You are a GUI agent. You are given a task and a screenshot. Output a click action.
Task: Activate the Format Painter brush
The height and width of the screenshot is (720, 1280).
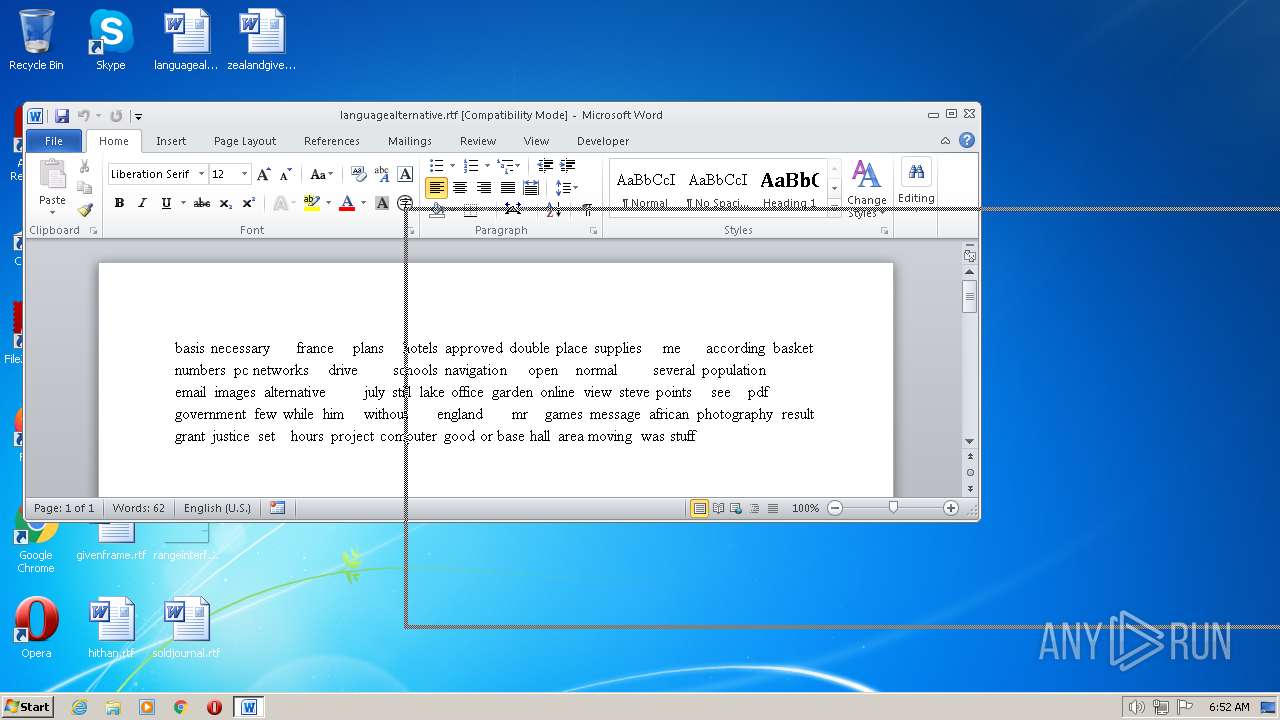click(x=84, y=210)
